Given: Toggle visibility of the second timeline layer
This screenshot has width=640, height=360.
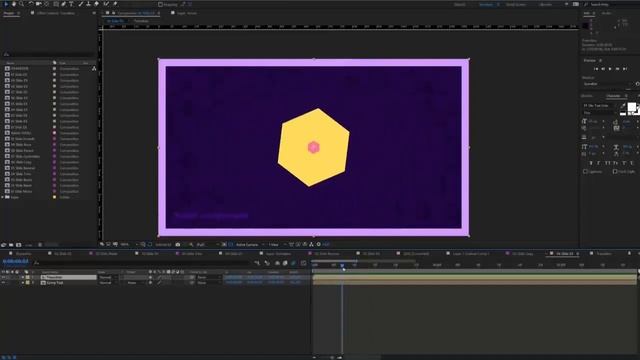Looking at the screenshot, I should click(x=3, y=282).
